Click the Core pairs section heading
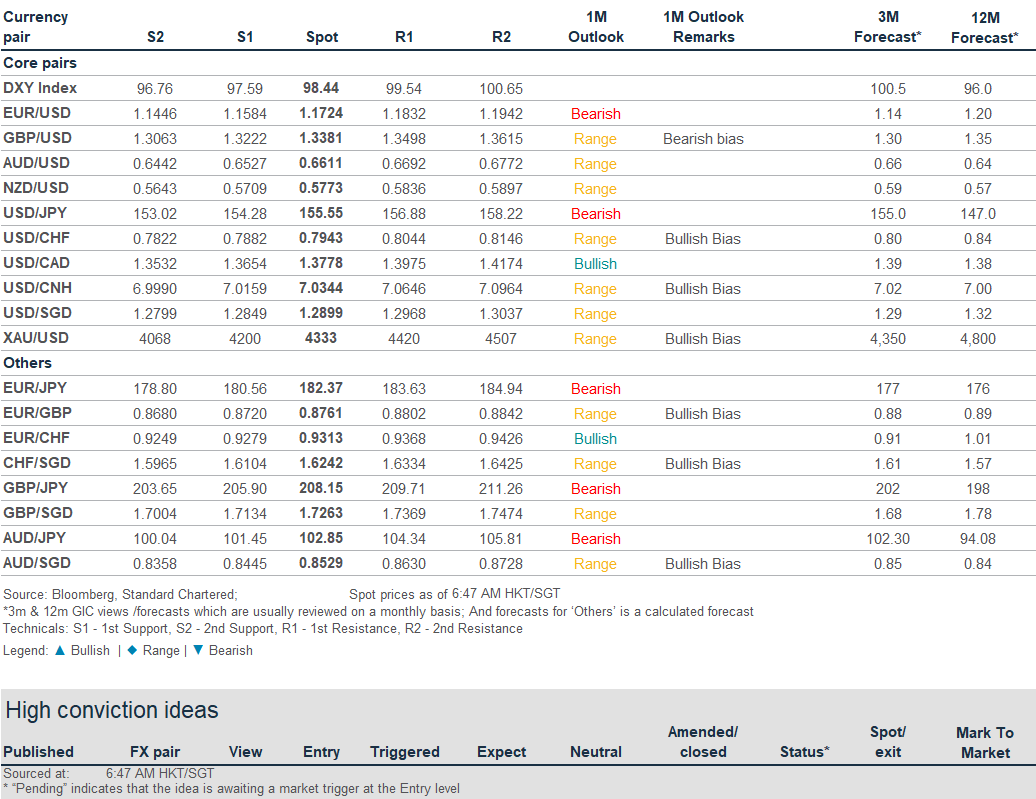This screenshot has width=1036, height=799. coord(40,62)
